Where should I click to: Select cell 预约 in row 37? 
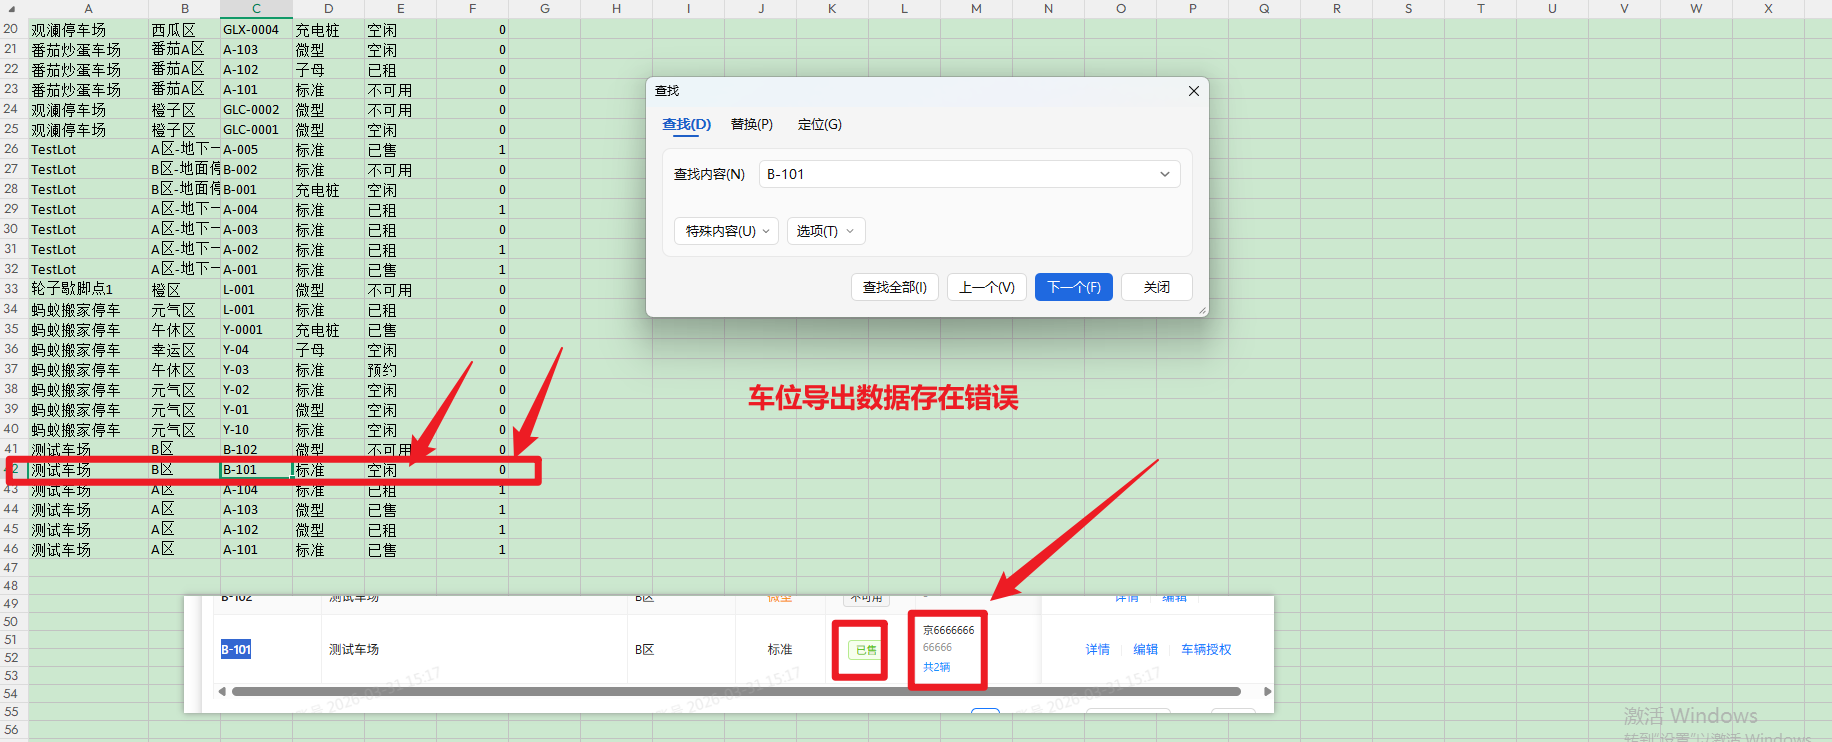(400, 370)
